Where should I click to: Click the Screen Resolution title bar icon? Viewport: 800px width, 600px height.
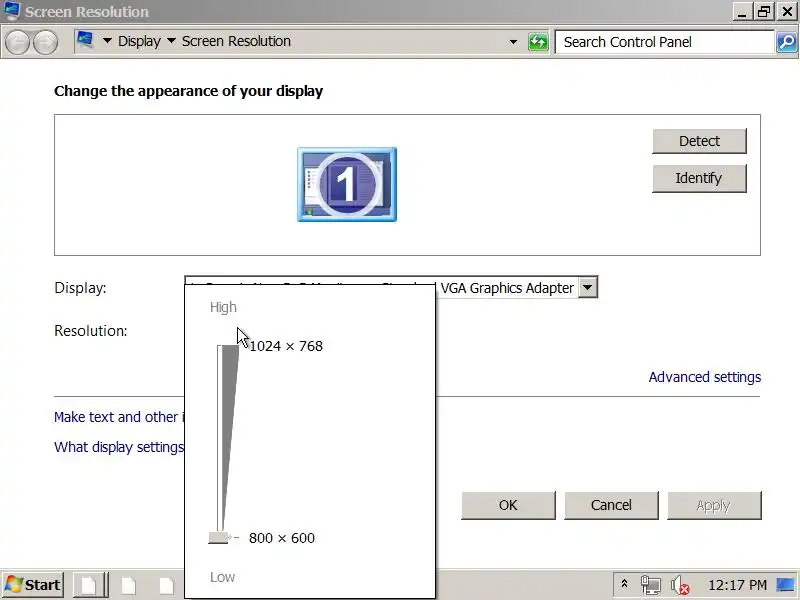point(12,11)
